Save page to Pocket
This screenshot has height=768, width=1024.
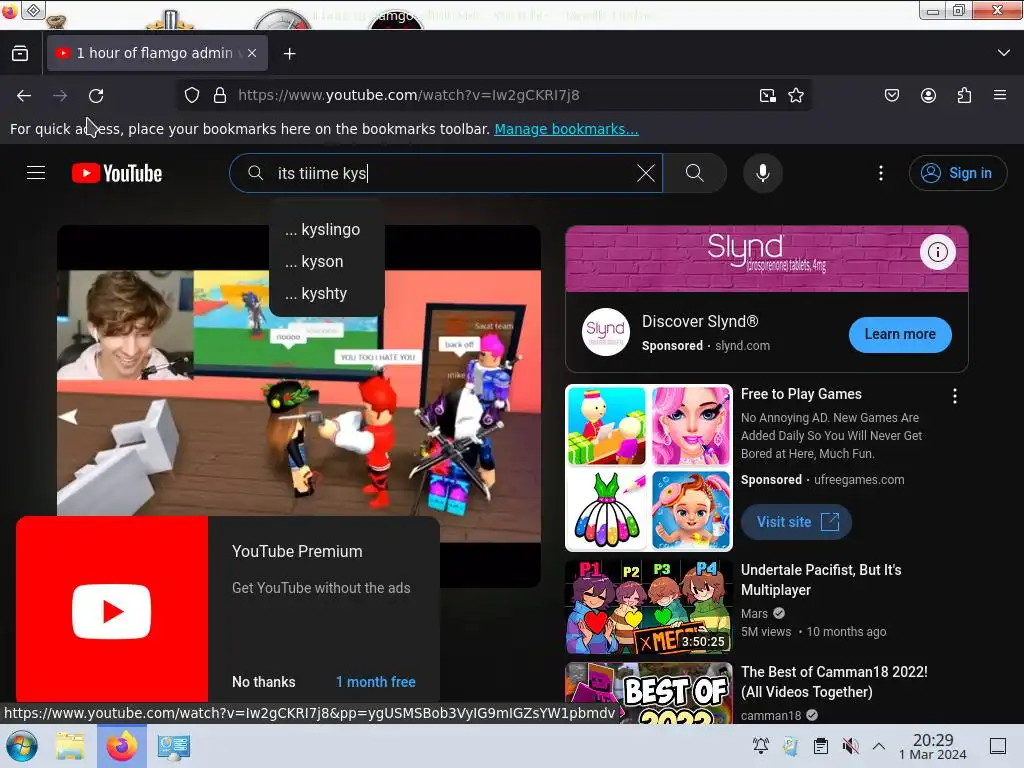[891, 95]
